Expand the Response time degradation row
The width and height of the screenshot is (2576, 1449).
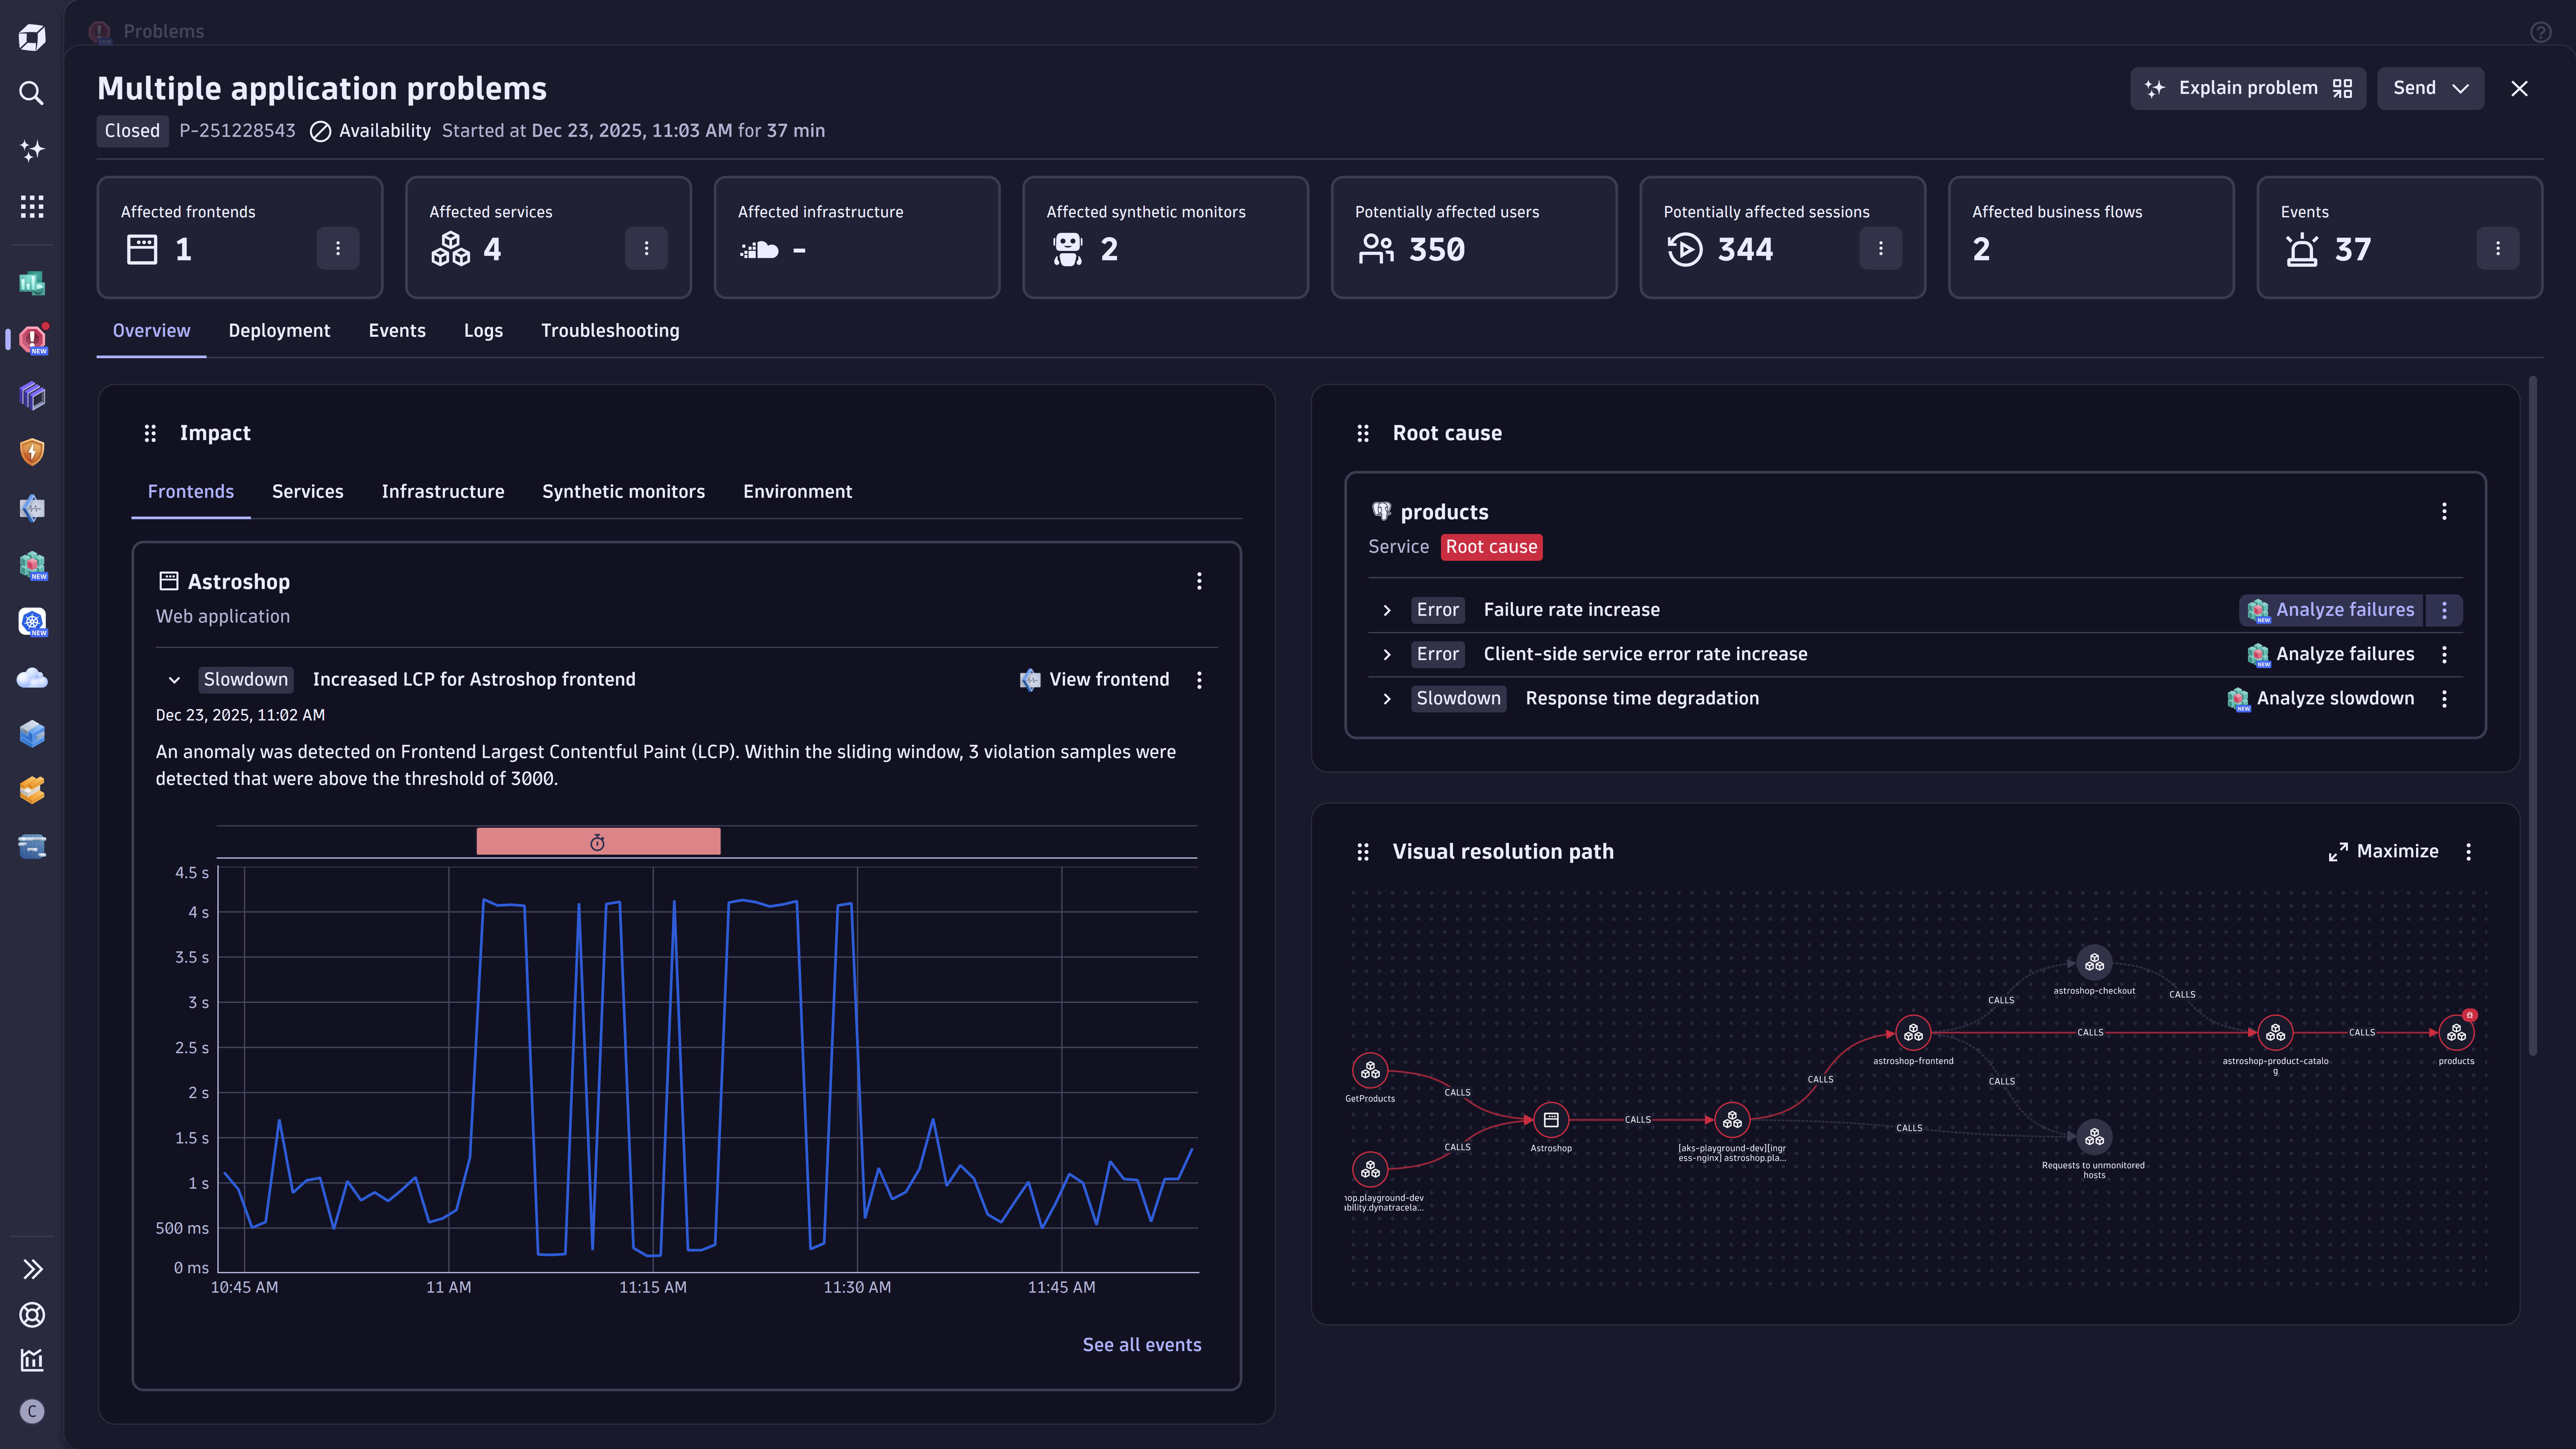1387,699
